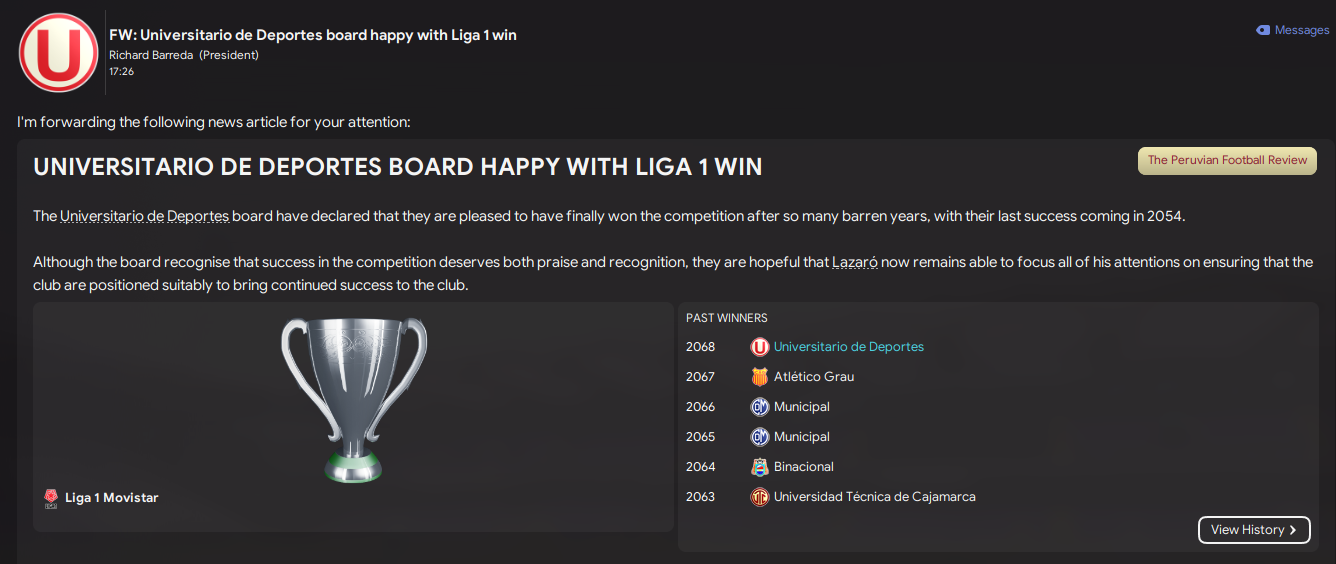Image resolution: width=1336 pixels, height=564 pixels.
Task: Click the Liga 1 Movistar competition name
Action: tap(111, 498)
